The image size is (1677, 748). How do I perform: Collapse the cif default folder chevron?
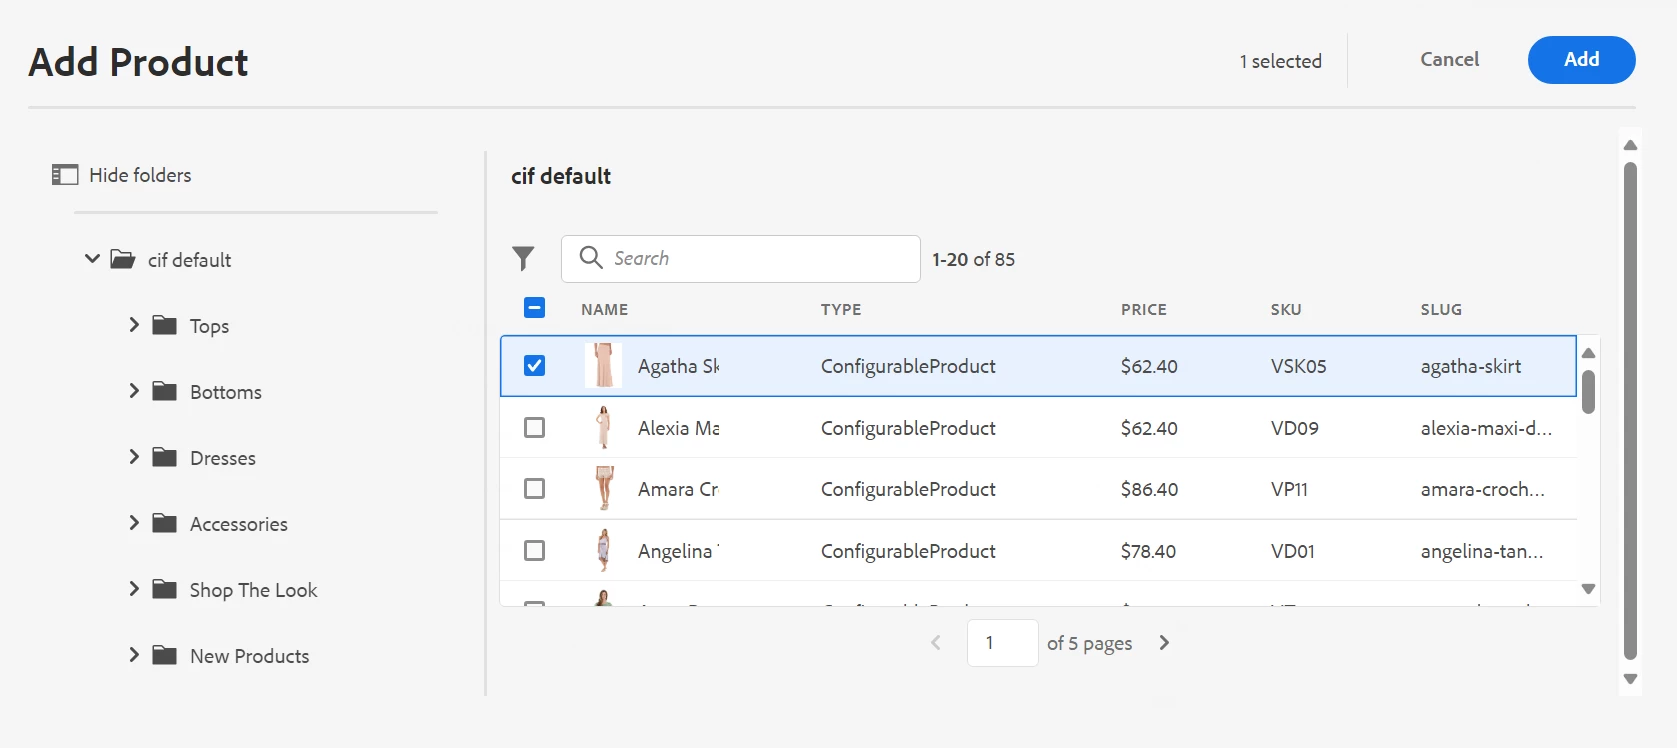click(92, 259)
